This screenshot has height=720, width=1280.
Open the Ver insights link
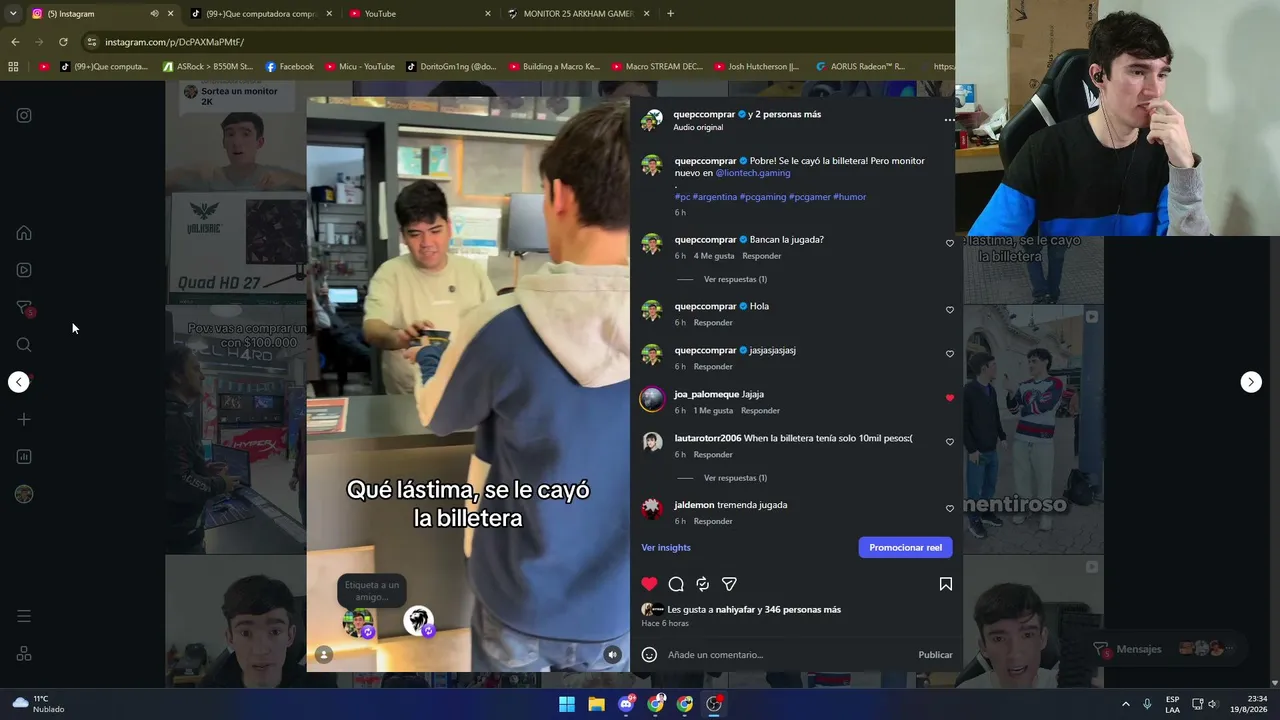pyautogui.click(x=666, y=548)
